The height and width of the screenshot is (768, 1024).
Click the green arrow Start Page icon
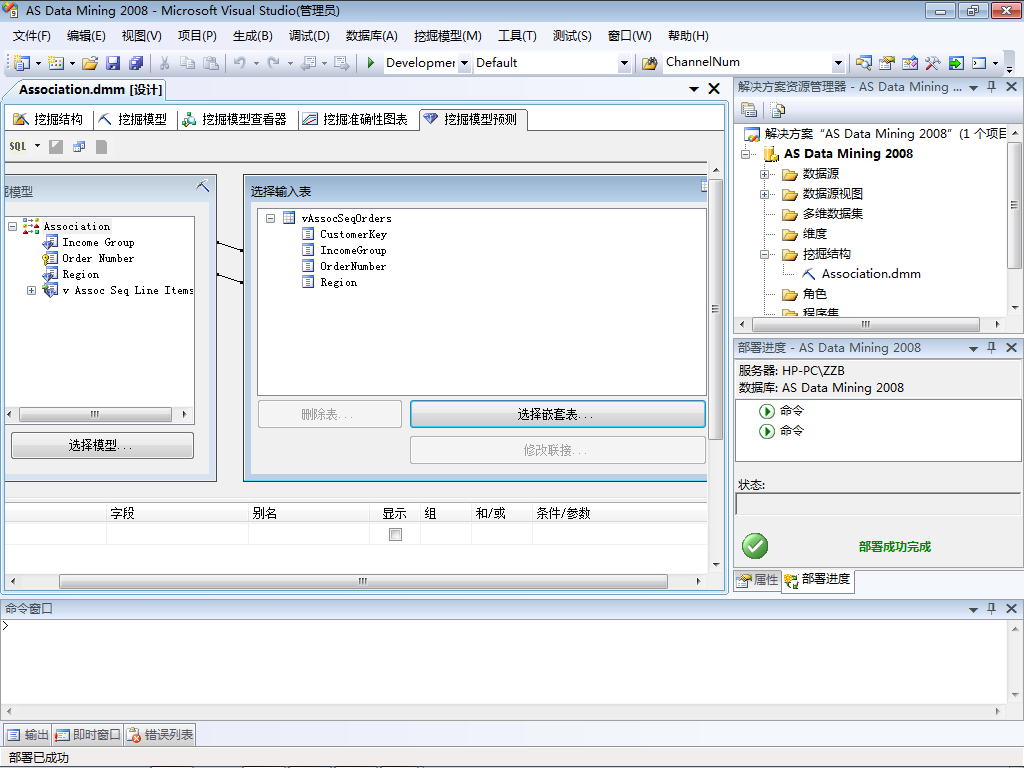(x=955, y=63)
